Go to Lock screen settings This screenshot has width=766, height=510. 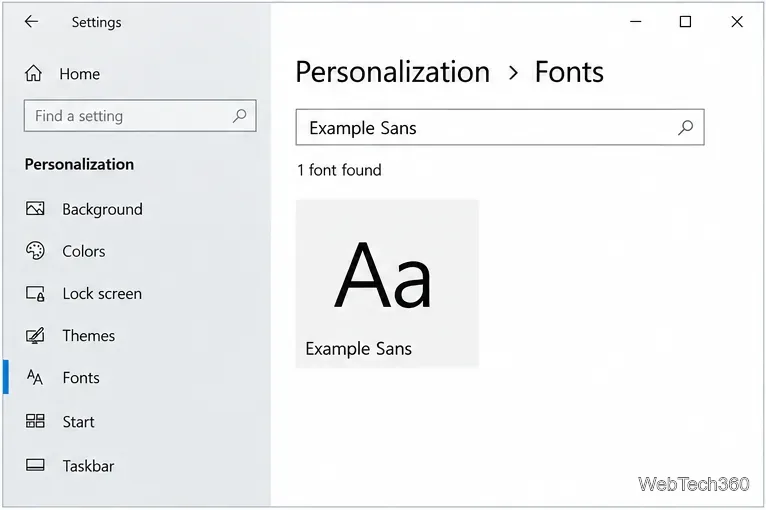point(102,294)
